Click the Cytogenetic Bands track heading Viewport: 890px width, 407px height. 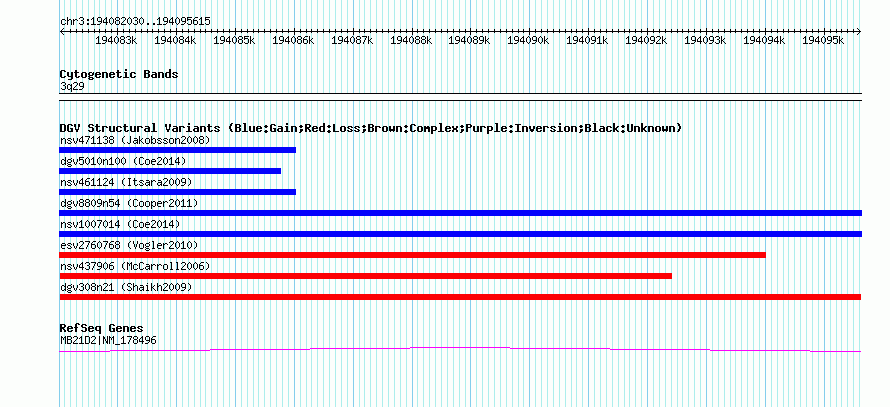(x=119, y=74)
